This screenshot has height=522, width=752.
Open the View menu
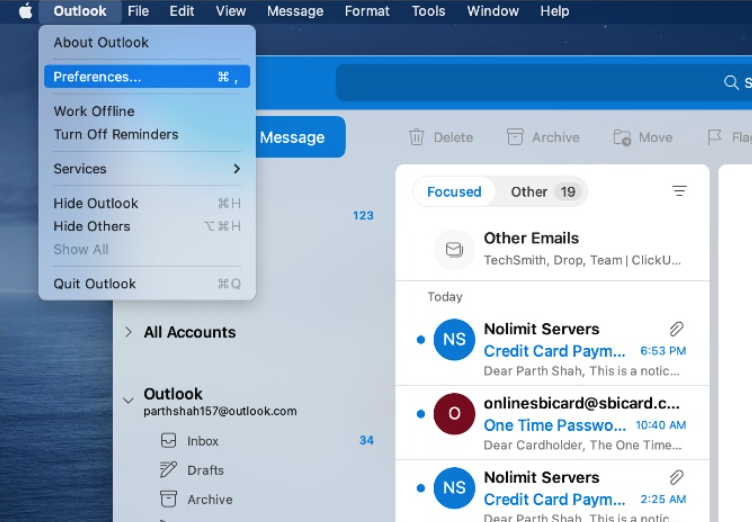click(x=231, y=11)
